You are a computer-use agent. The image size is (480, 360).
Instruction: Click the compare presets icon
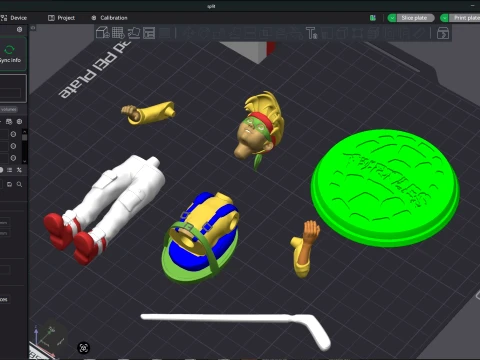(x=19, y=170)
